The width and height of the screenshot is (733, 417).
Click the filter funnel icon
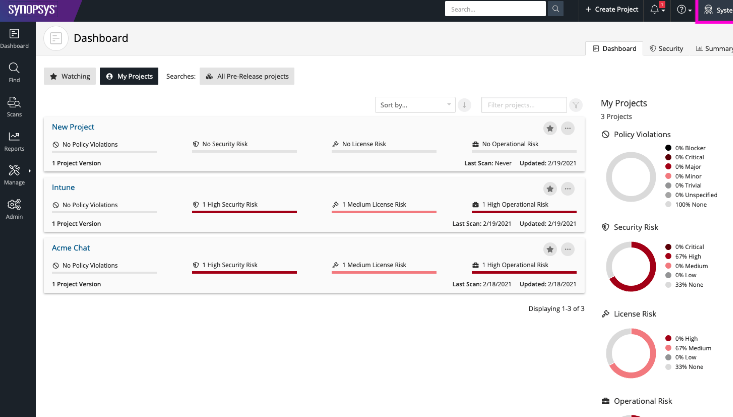click(x=576, y=105)
